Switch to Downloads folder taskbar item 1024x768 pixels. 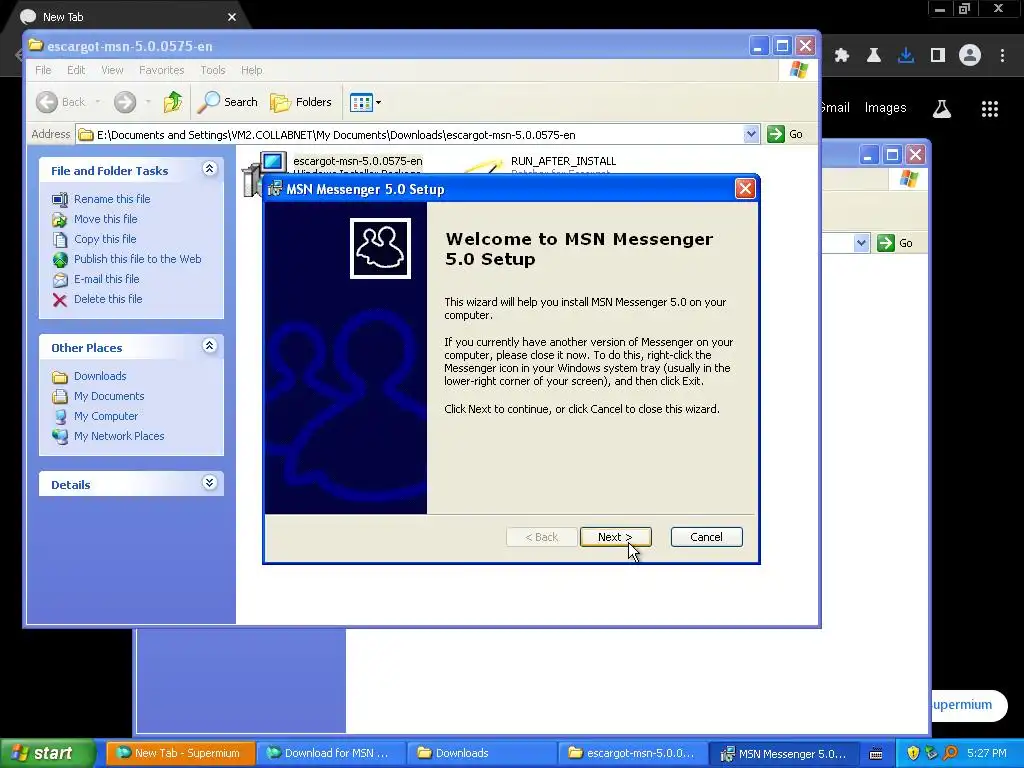tap(480, 753)
